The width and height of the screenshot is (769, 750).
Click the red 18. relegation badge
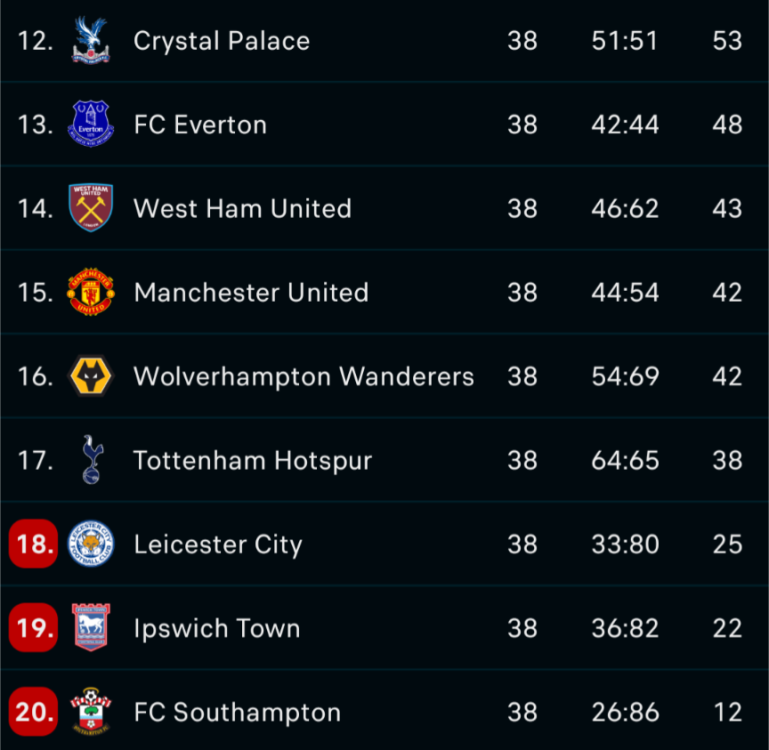(34, 545)
